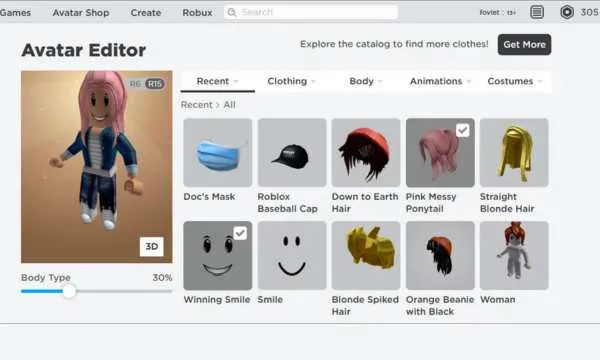Click the avatar preview image

pos(96,167)
